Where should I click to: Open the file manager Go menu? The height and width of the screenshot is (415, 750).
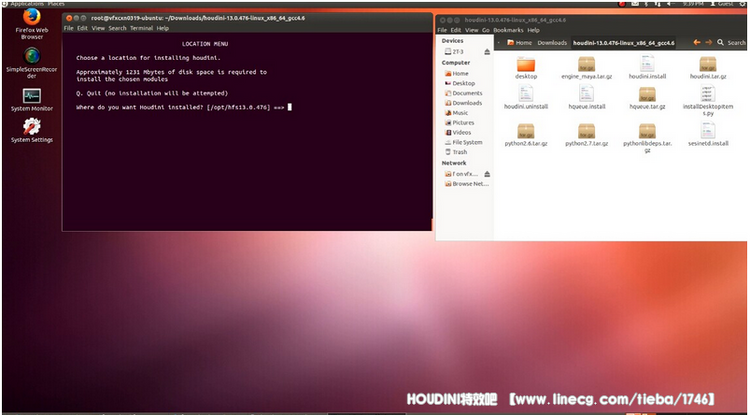point(485,30)
